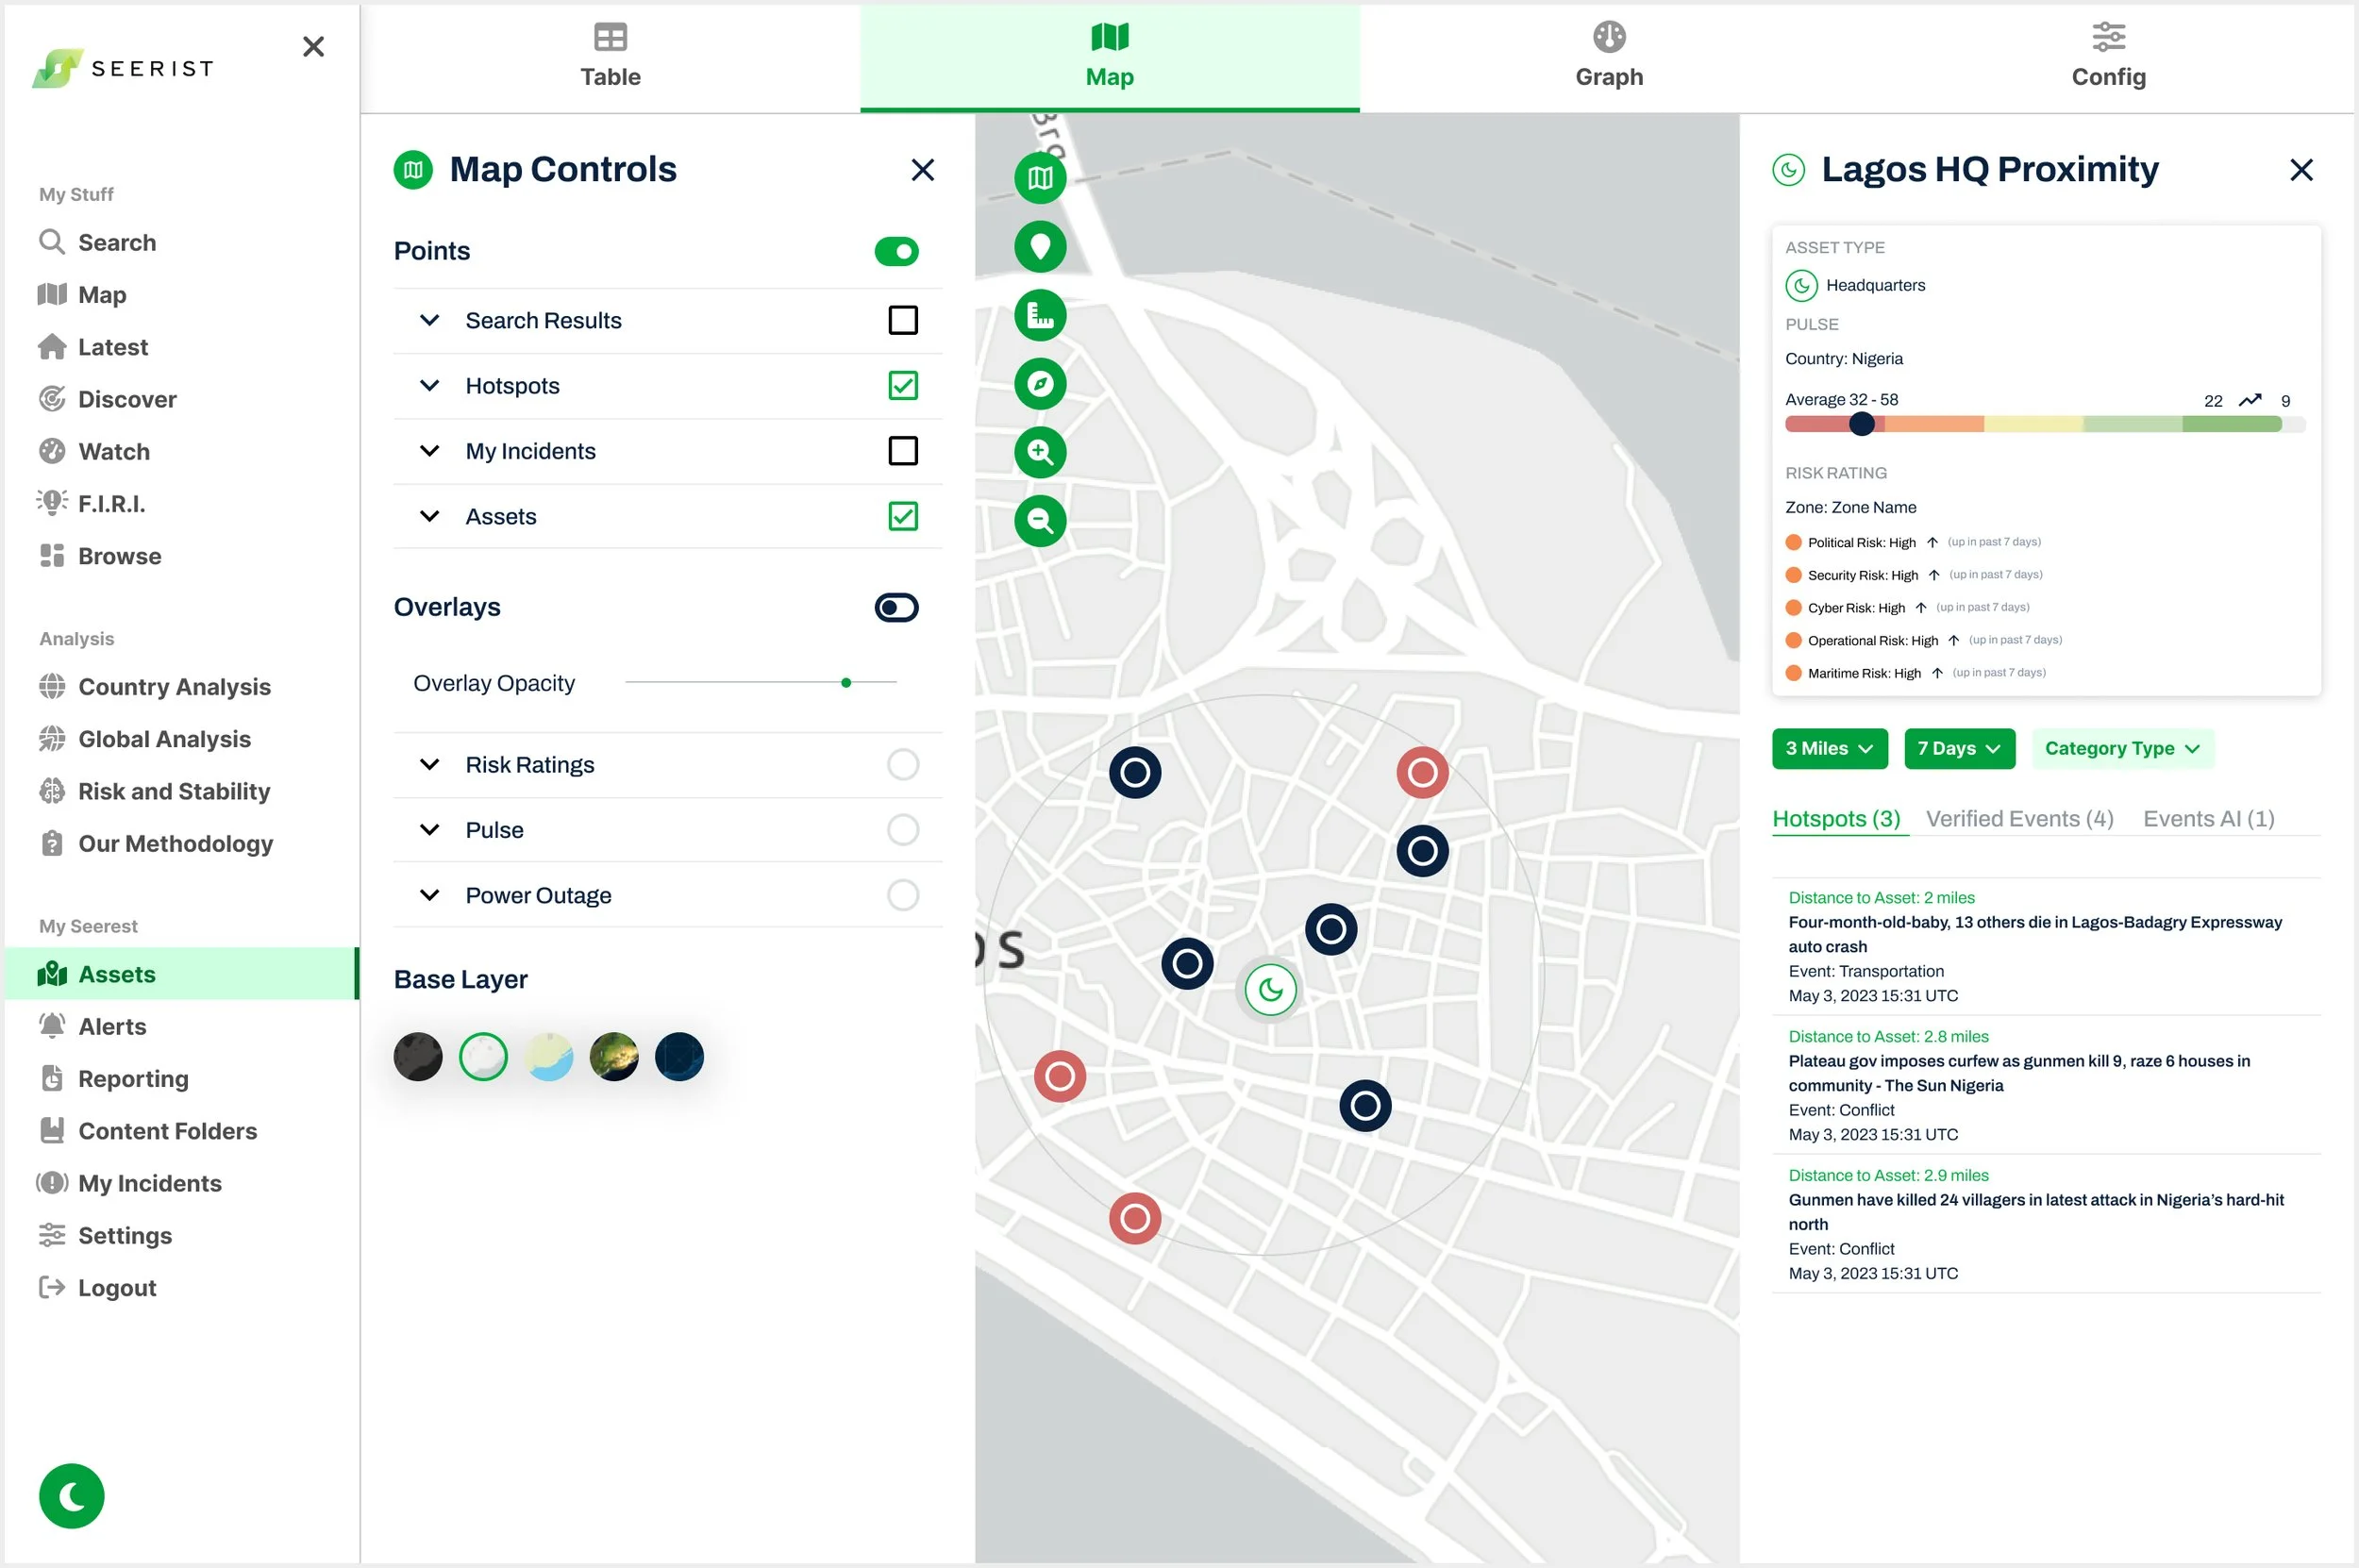
Task: Click the zoom in magnifier icon
Action: (x=1040, y=452)
